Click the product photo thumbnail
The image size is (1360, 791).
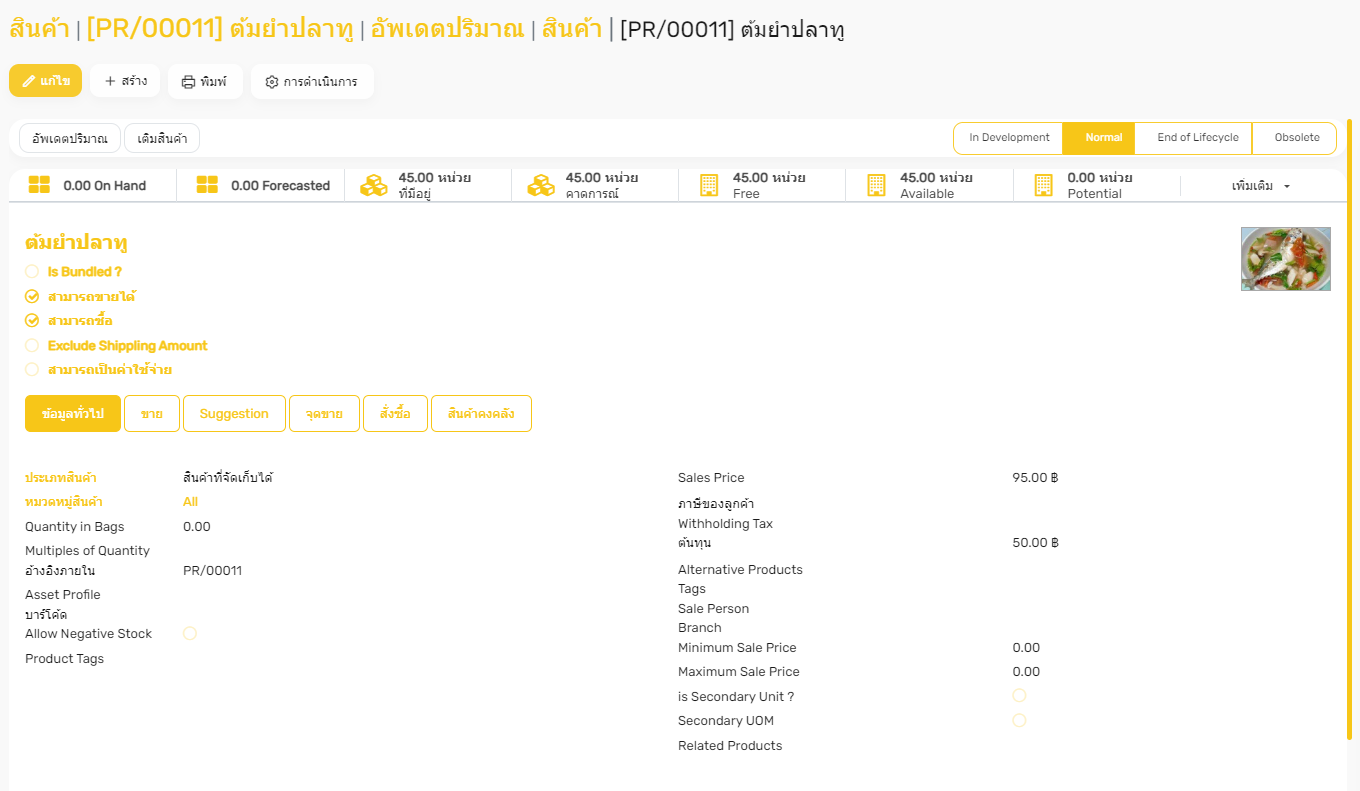coord(1285,259)
